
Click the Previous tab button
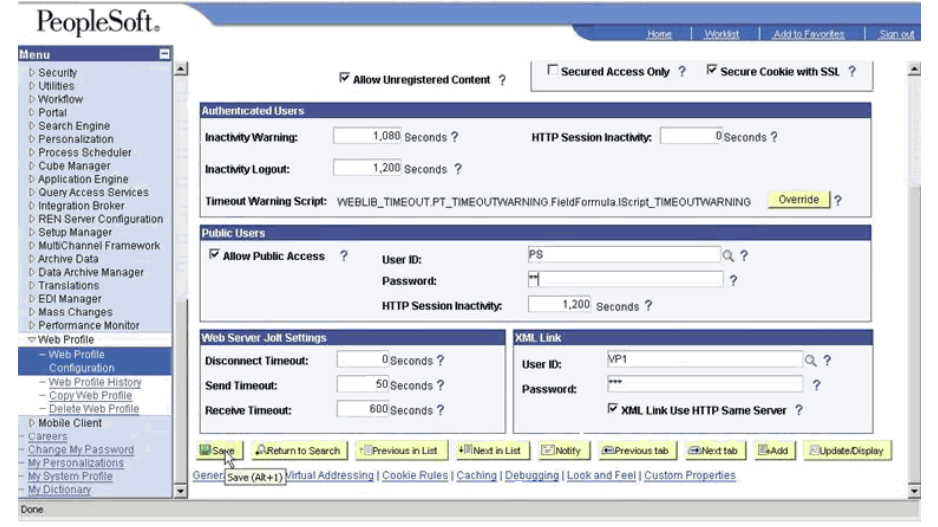pos(636,450)
